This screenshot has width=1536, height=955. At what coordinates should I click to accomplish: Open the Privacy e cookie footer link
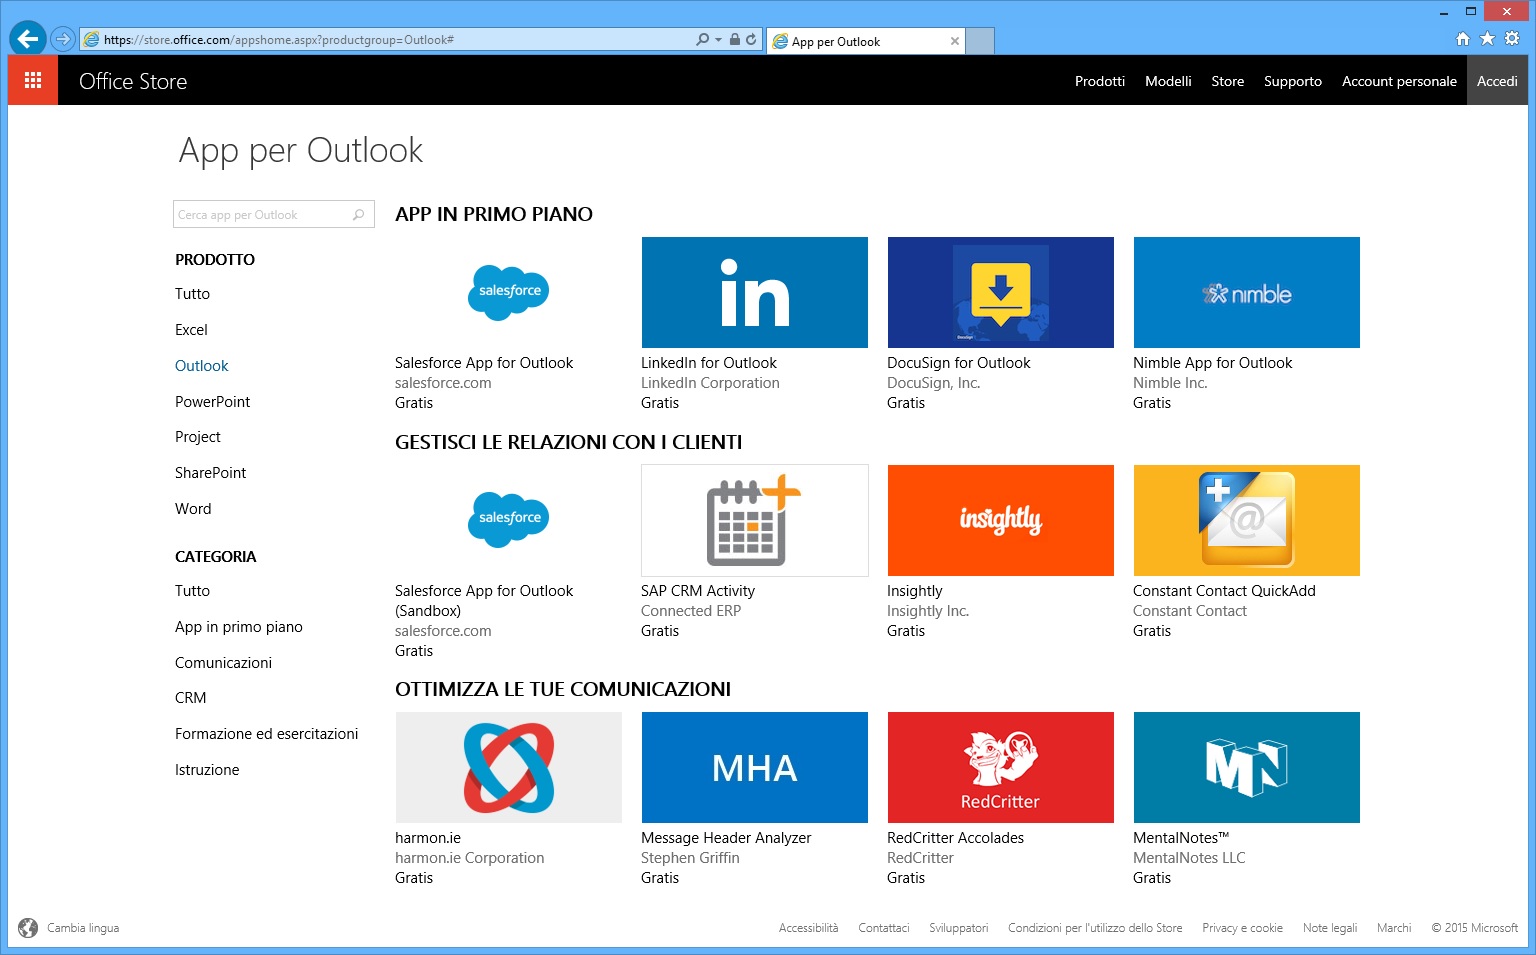pos(1243,928)
